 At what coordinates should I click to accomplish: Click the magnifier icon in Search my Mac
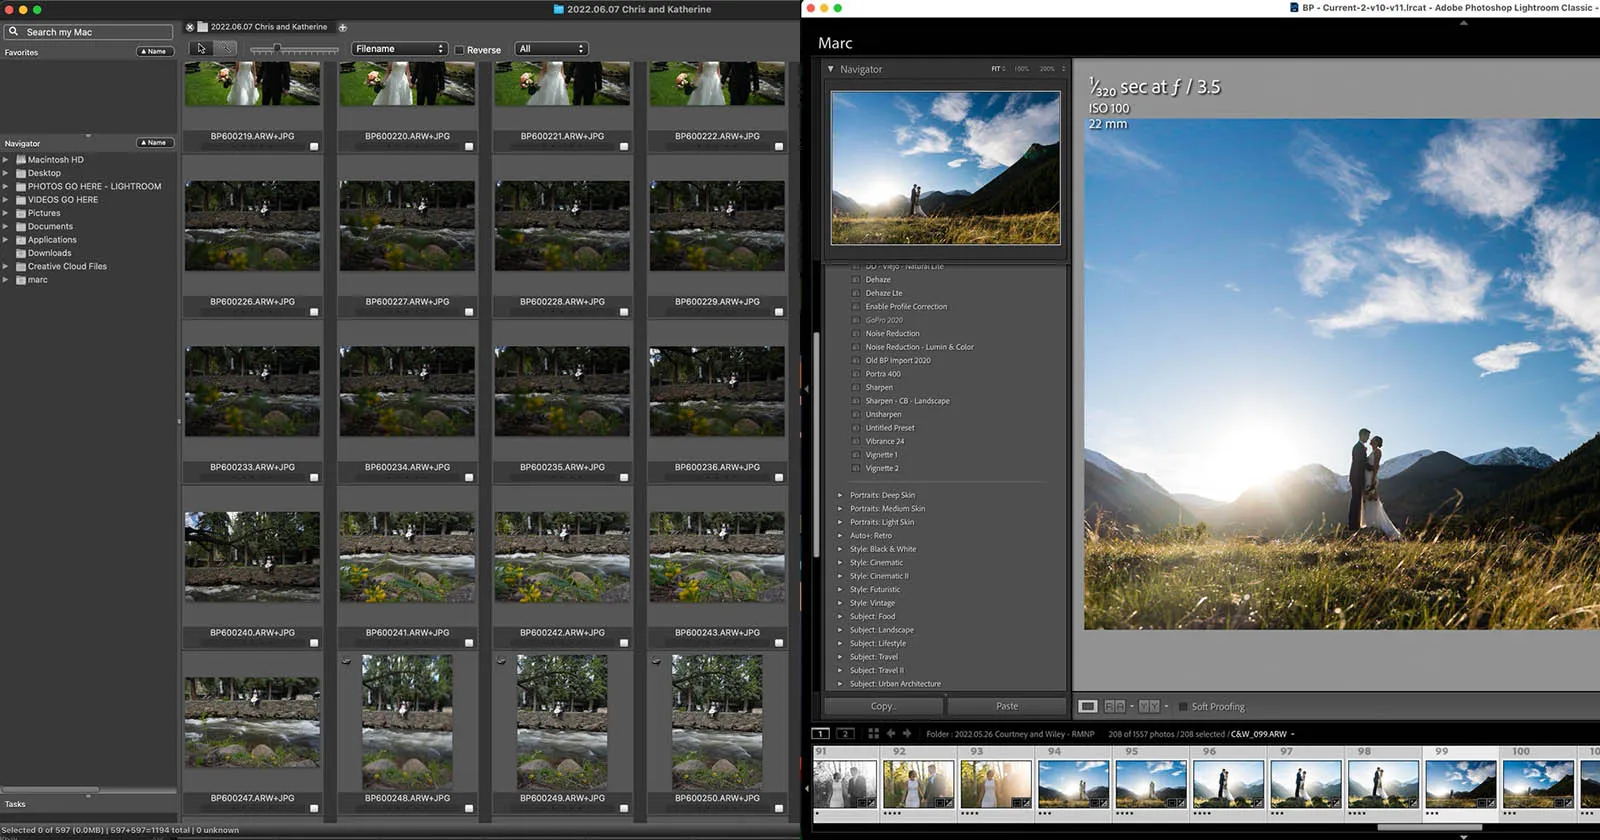pyautogui.click(x=14, y=32)
